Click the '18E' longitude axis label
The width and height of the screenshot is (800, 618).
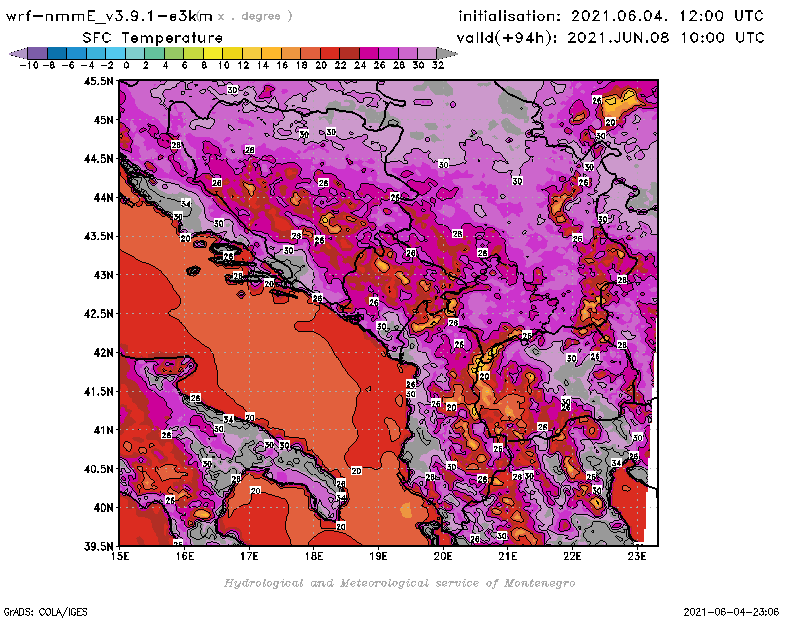(x=314, y=556)
